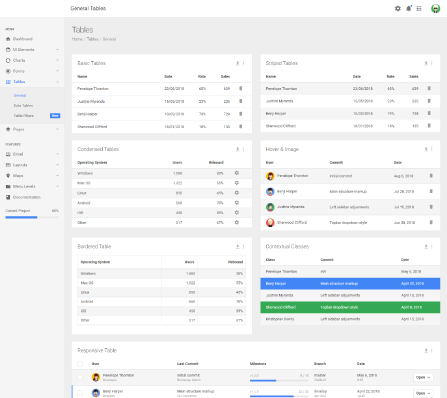Delete Benji Harper commit in Hover & Image
447x398 pixels.
click(x=431, y=191)
